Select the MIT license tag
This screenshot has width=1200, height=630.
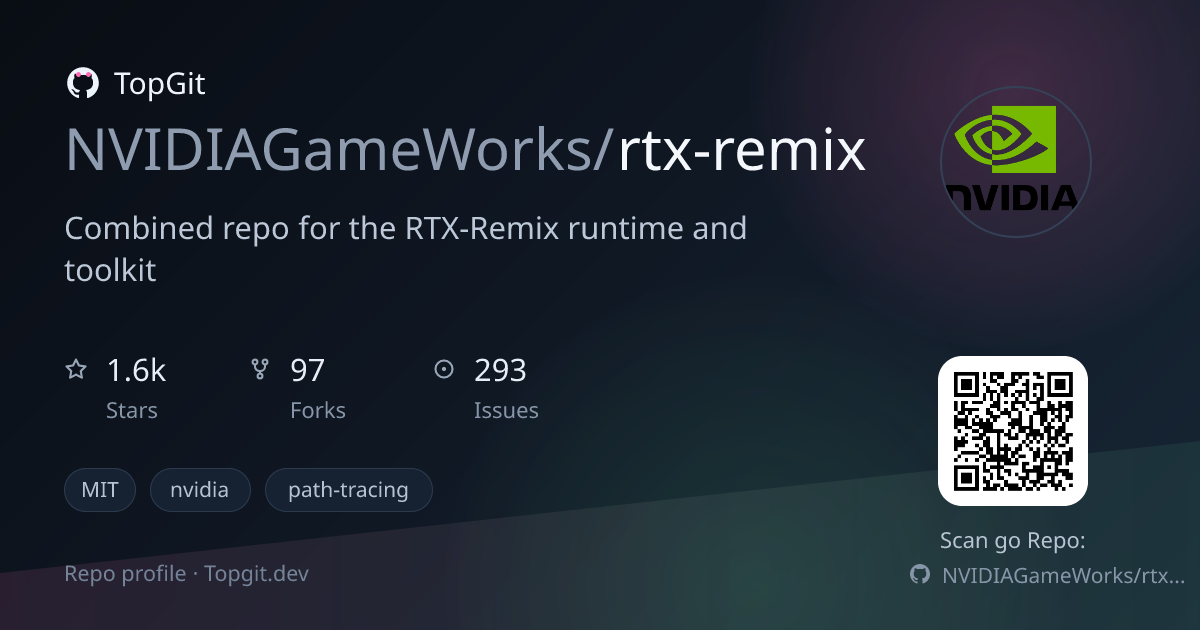(100, 490)
